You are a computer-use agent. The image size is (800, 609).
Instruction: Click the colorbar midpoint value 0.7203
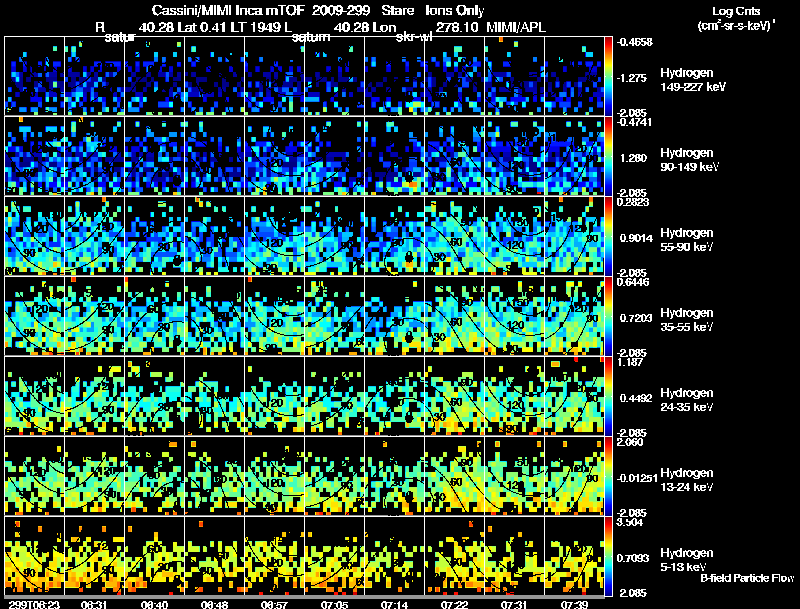[x=636, y=318]
